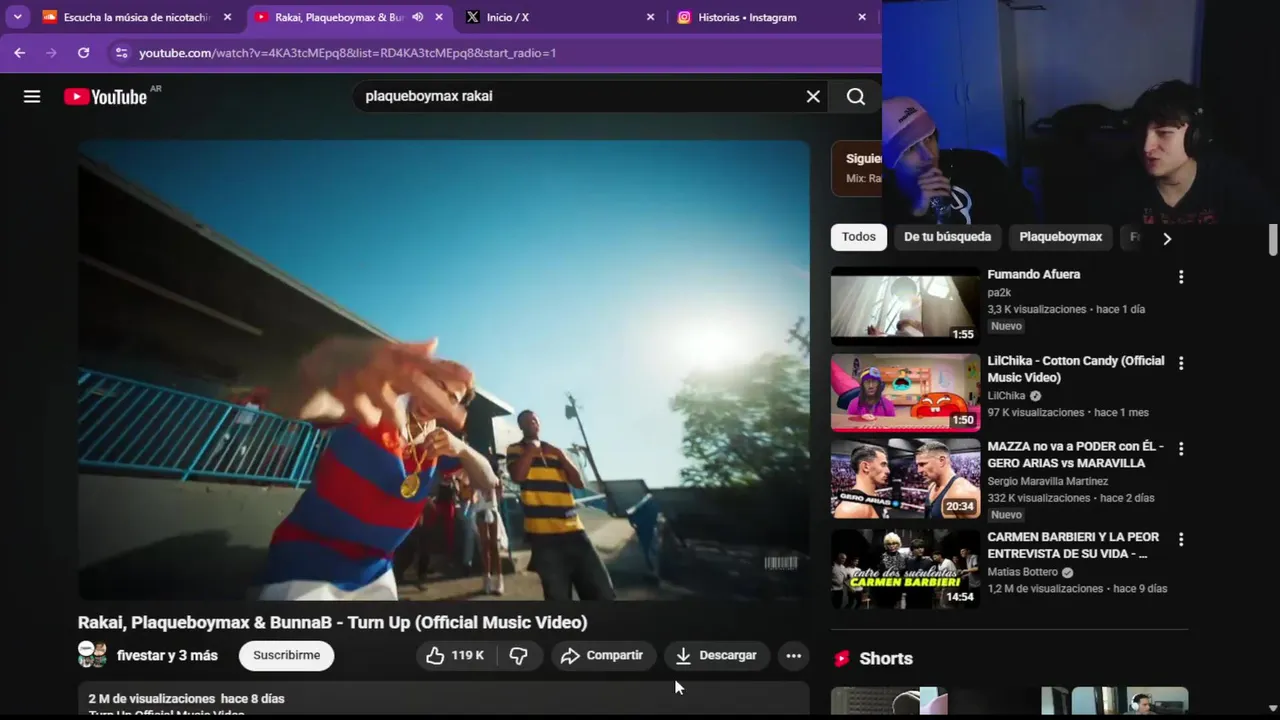The width and height of the screenshot is (1280, 720).
Task: Open options menu for CARMEN BARBIERI video
Action: [x=1181, y=539]
